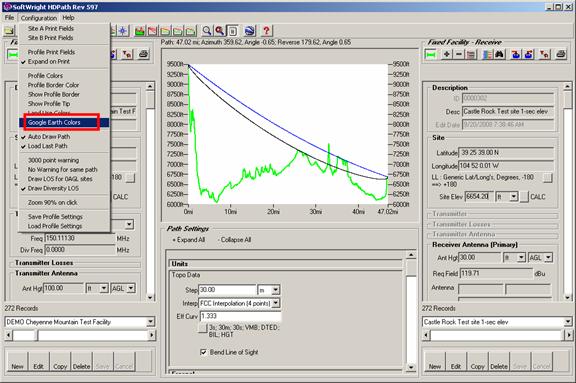Select Profile Colors menu item

tap(64, 76)
